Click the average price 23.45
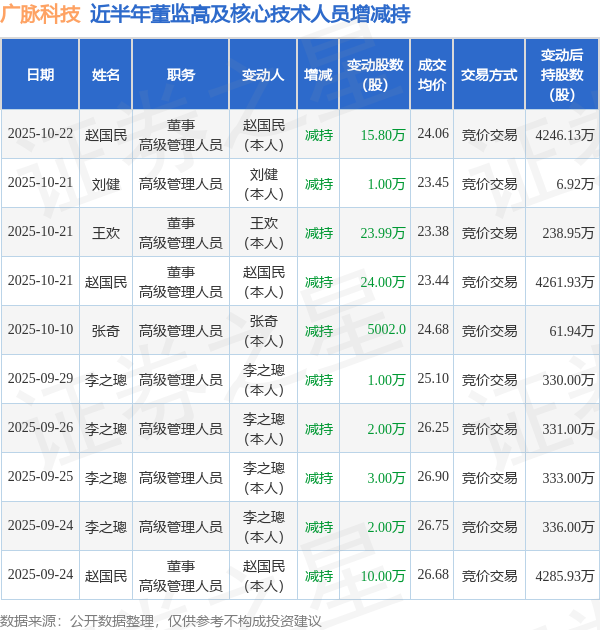 click(x=433, y=182)
